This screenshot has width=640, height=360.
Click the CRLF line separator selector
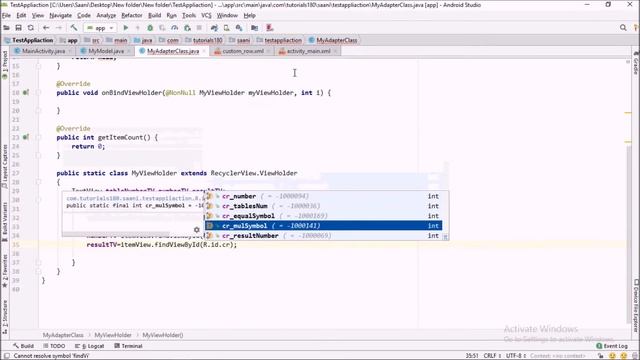click(492, 356)
